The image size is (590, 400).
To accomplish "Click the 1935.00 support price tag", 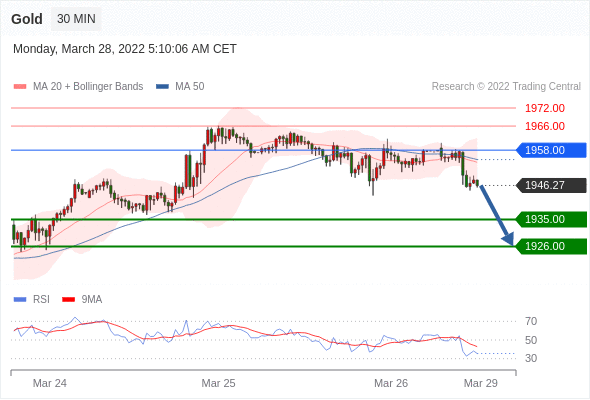I will [551, 219].
